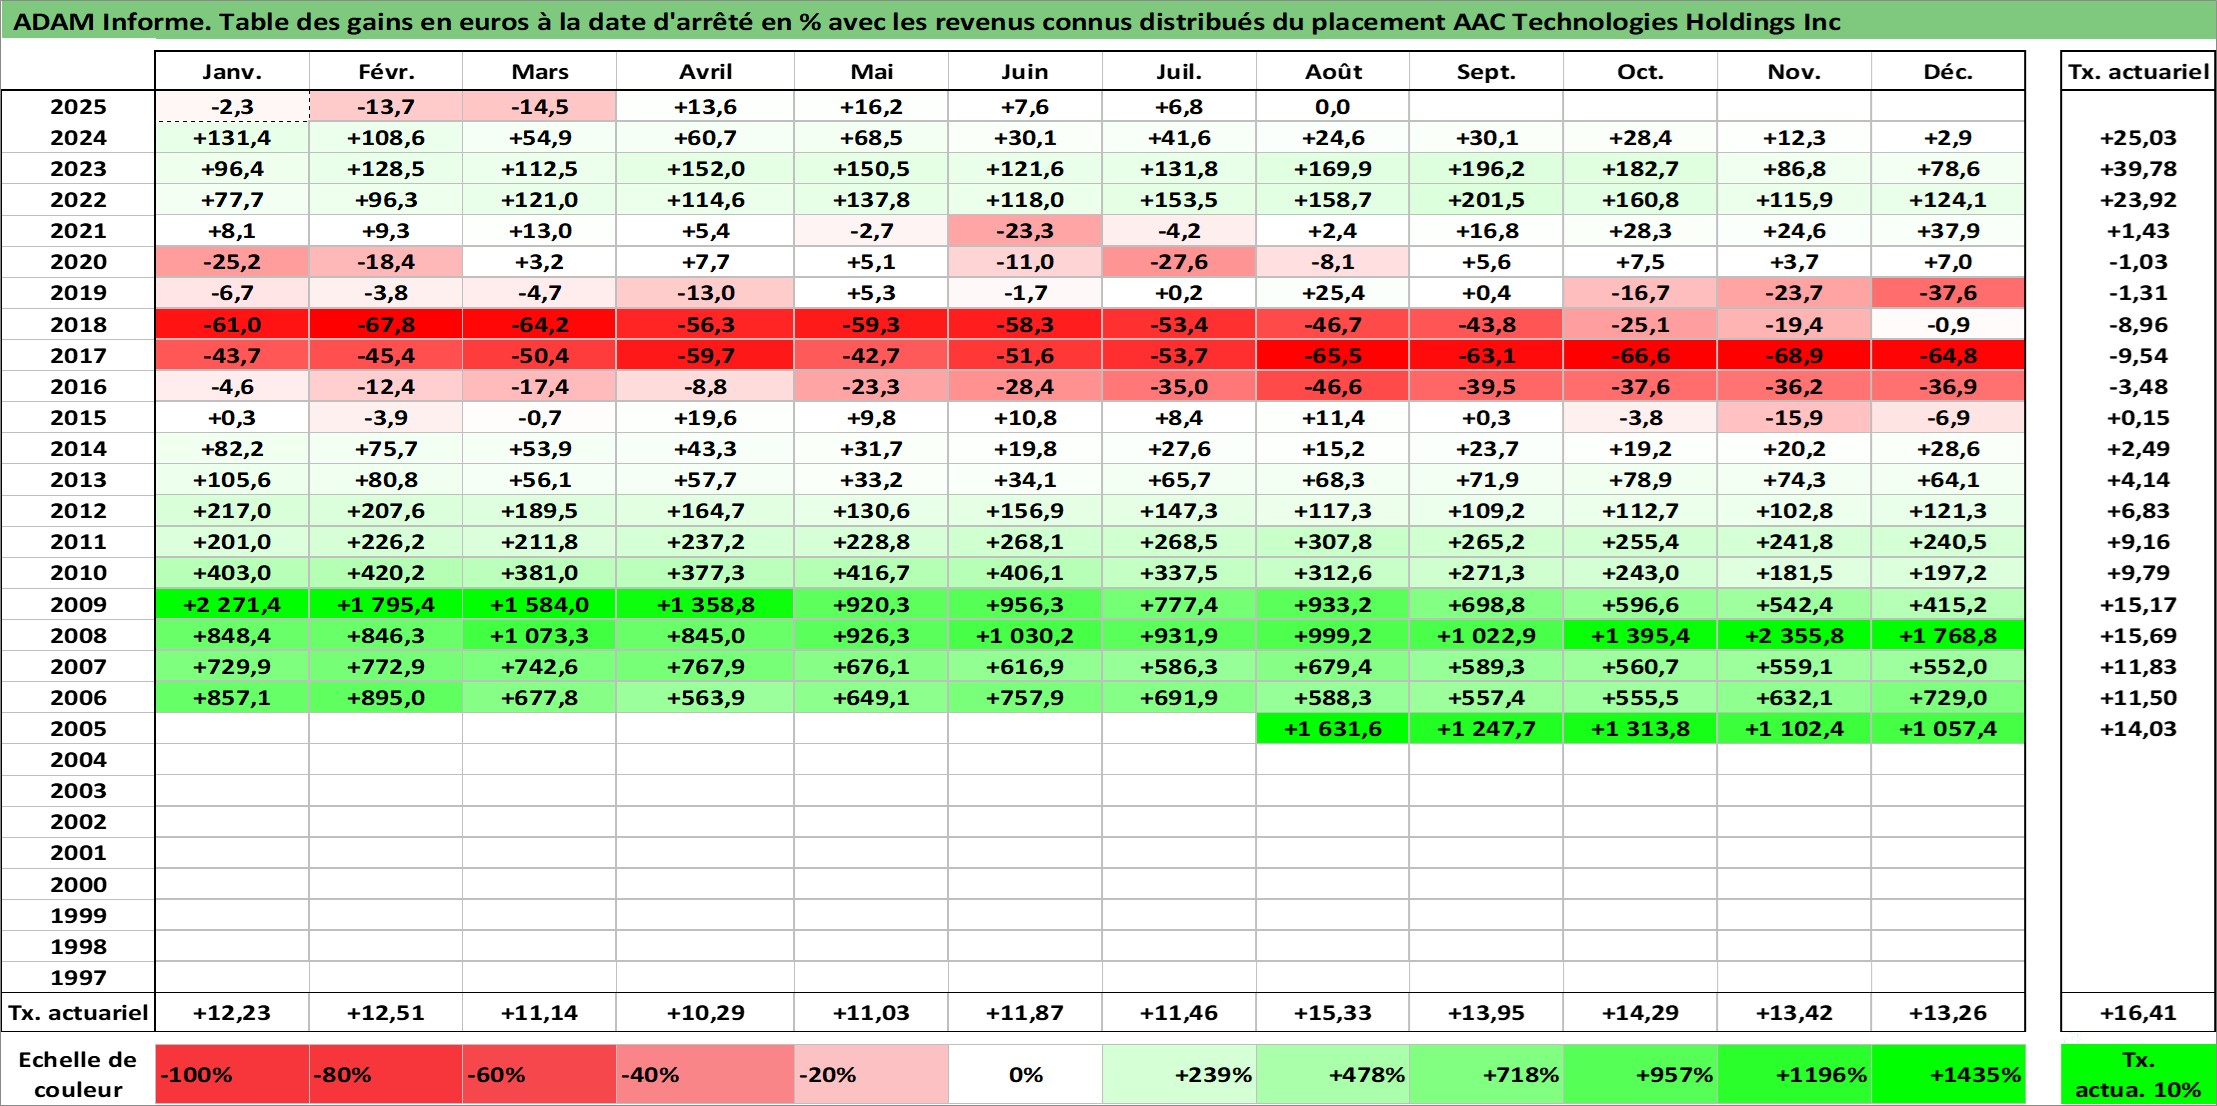This screenshot has width=2217, height=1106.
Task: Click the 2025 August cell 0,0
Action: pos(1333,107)
